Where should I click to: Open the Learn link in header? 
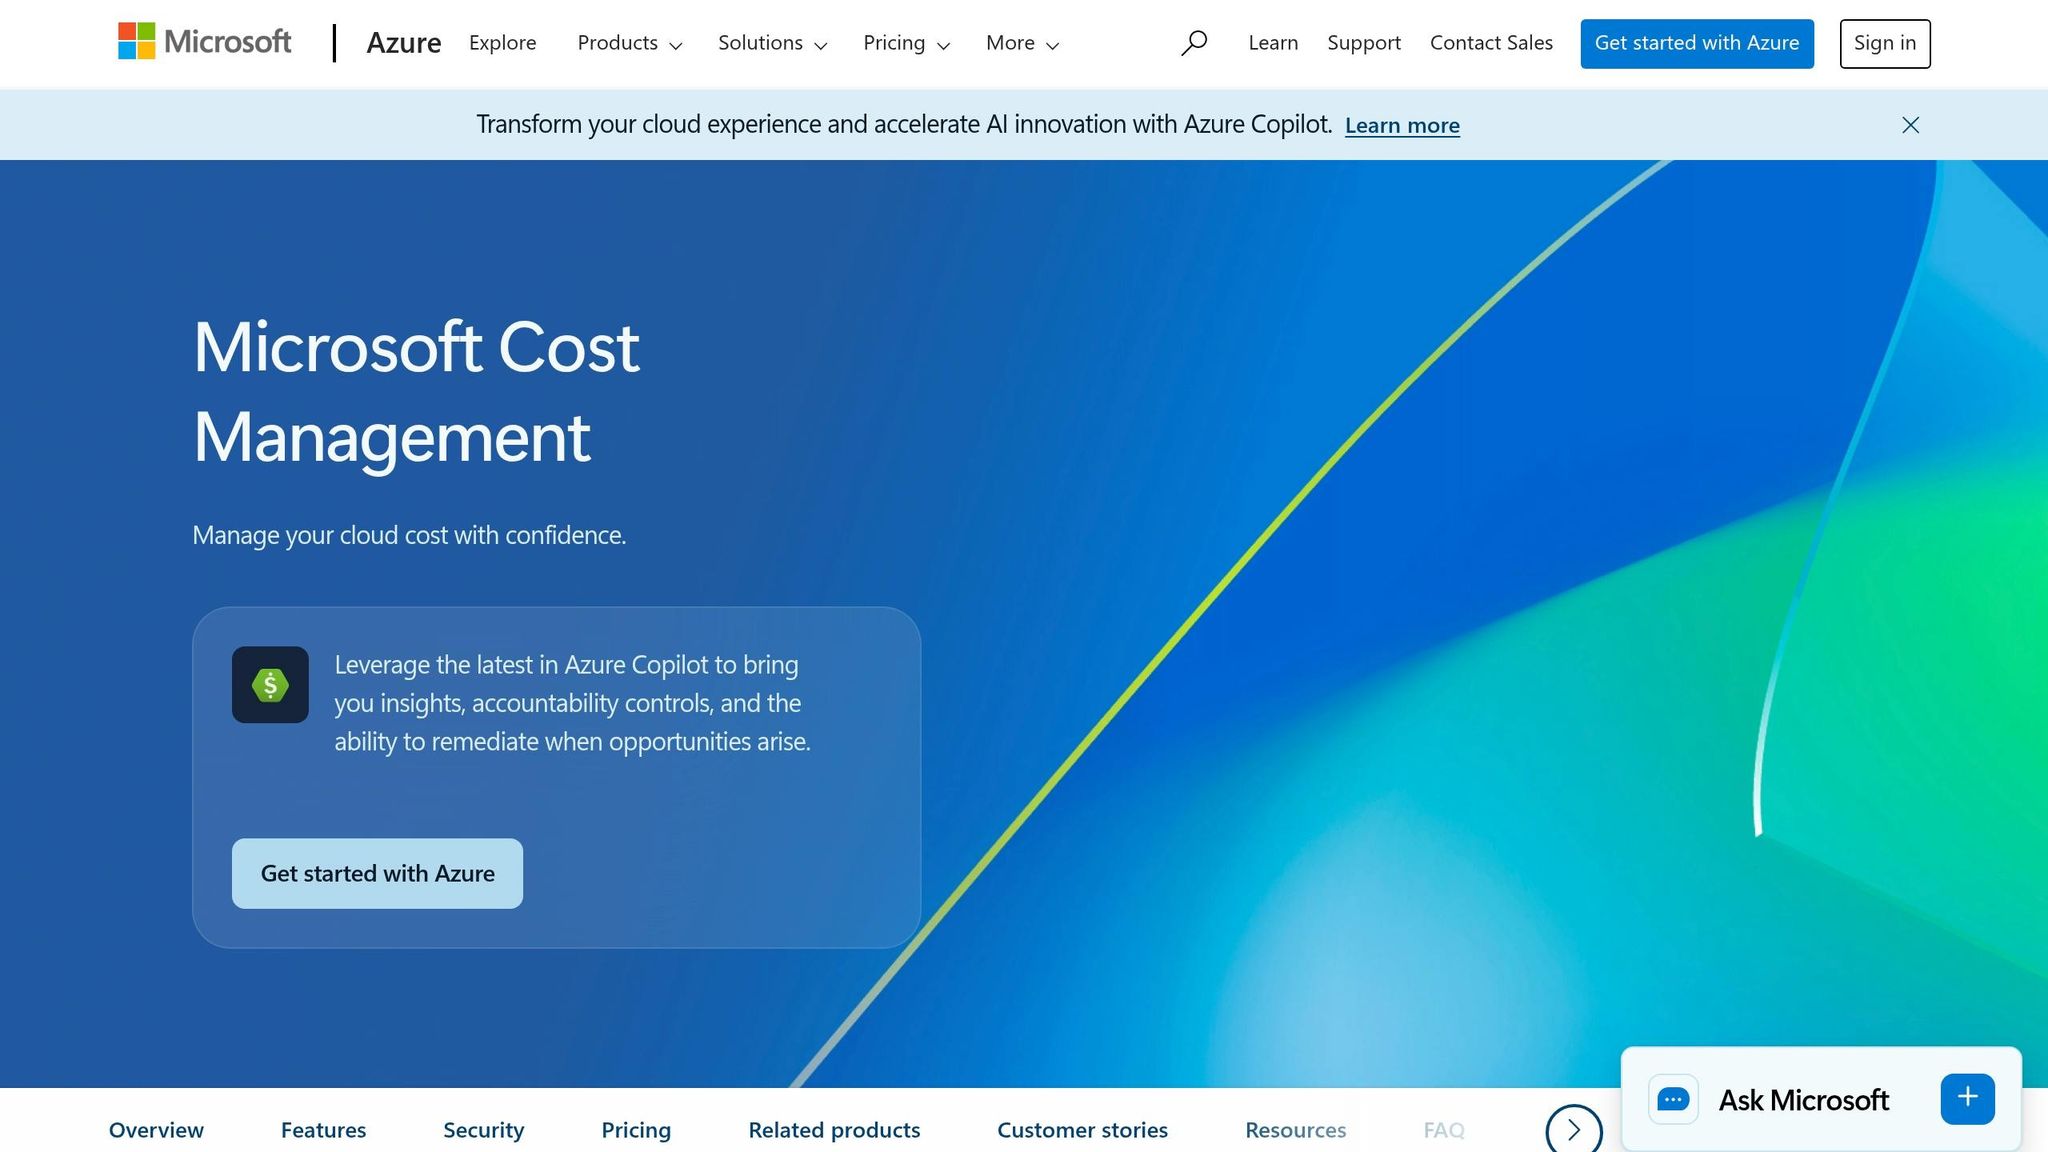[x=1273, y=43]
